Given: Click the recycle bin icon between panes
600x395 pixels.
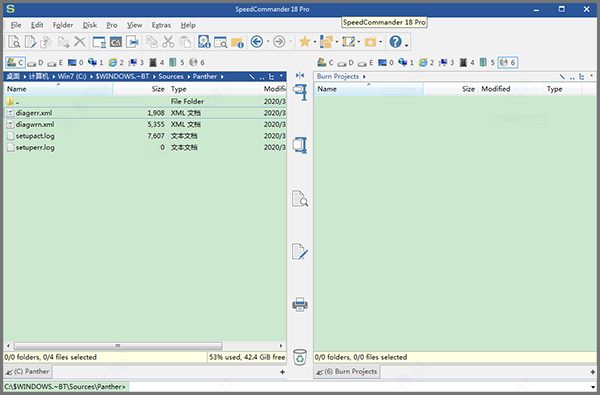Looking at the screenshot, I should tap(300, 357).
